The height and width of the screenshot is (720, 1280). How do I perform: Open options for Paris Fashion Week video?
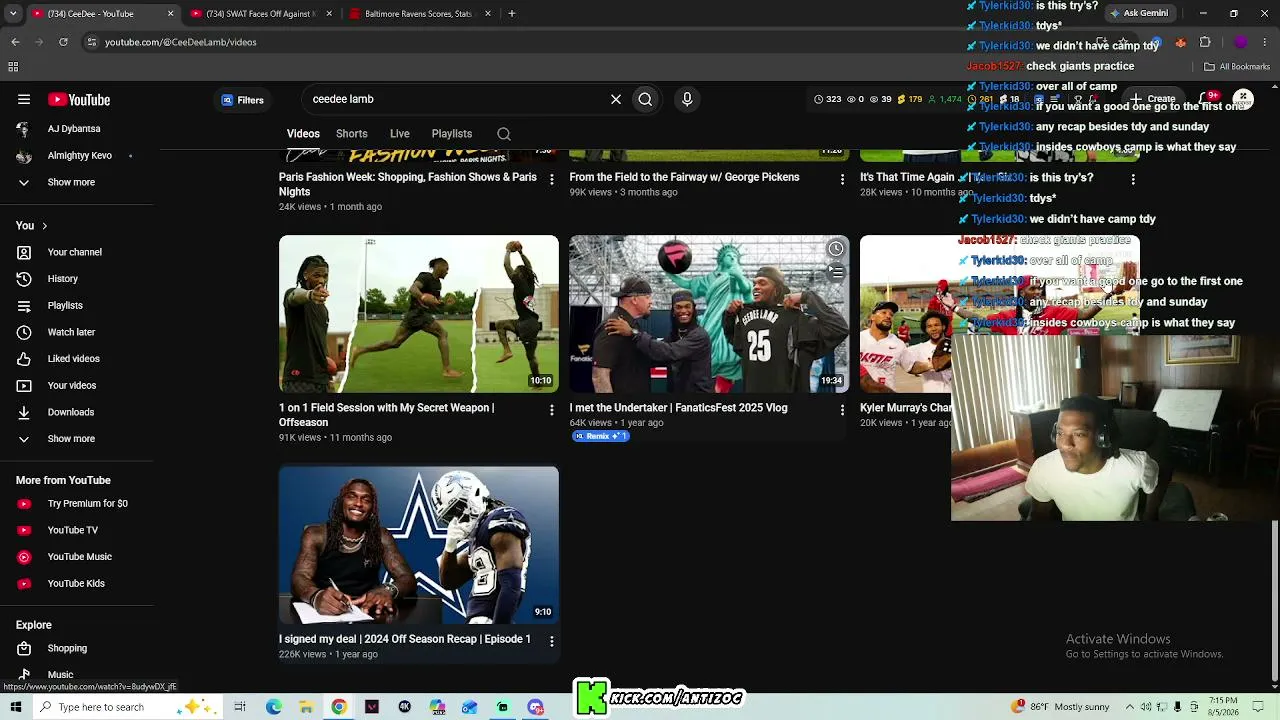552,180
